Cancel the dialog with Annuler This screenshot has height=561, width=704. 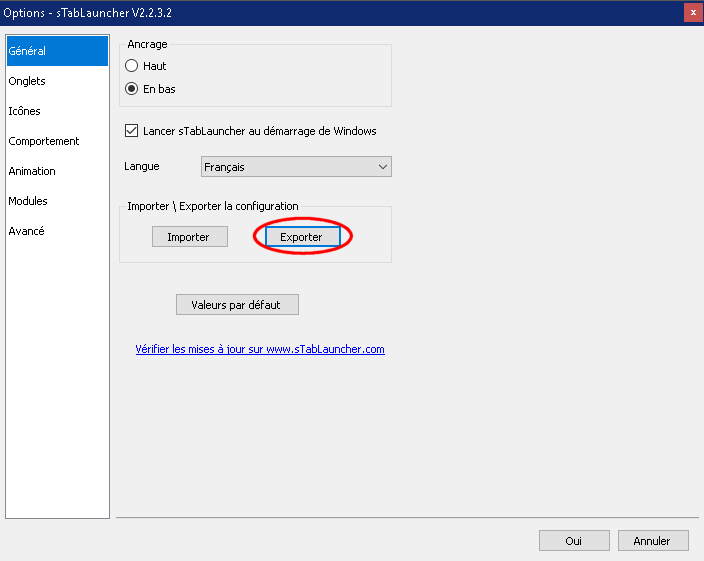pos(653,541)
